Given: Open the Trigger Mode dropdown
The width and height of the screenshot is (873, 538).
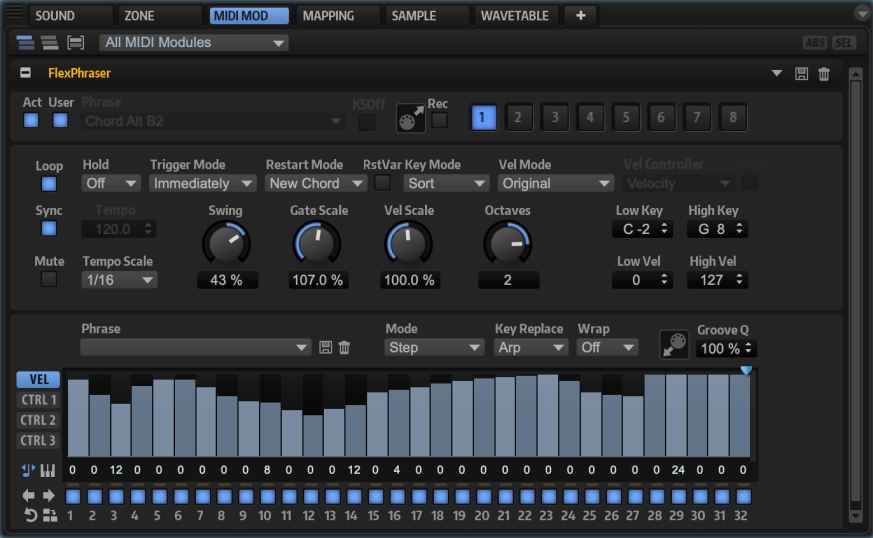Looking at the screenshot, I should 203,184.
